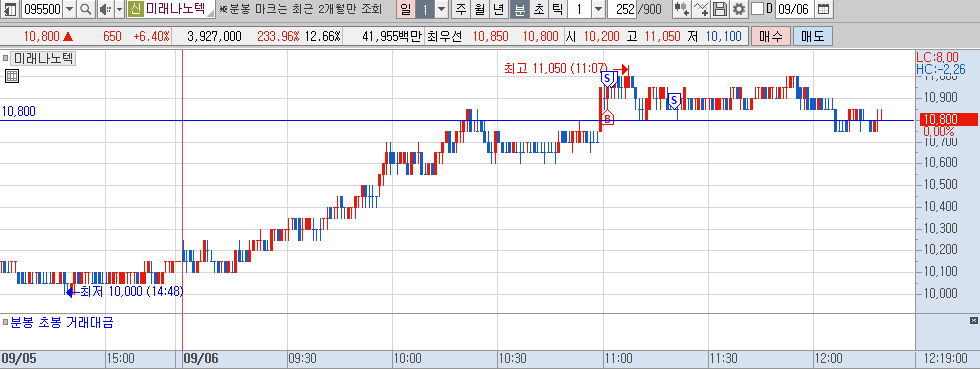Select the 월 (monthly) period tab

coord(479,9)
